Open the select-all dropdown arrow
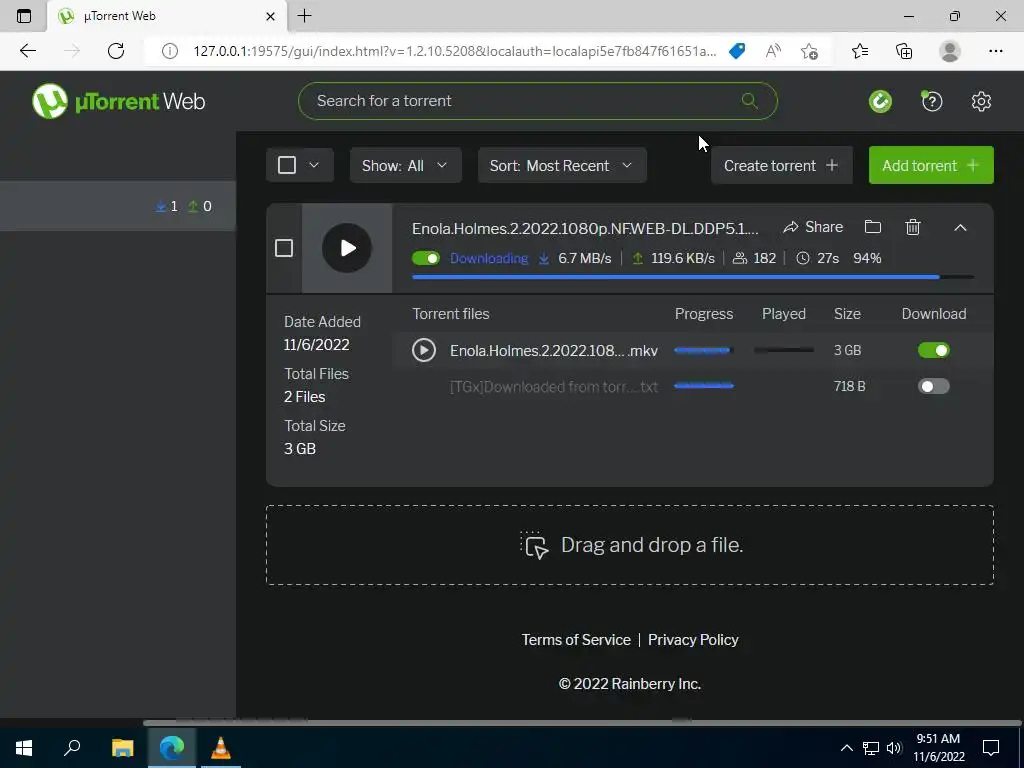Image resolution: width=1024 pixels, height=768 pixels. coord(314,165)
